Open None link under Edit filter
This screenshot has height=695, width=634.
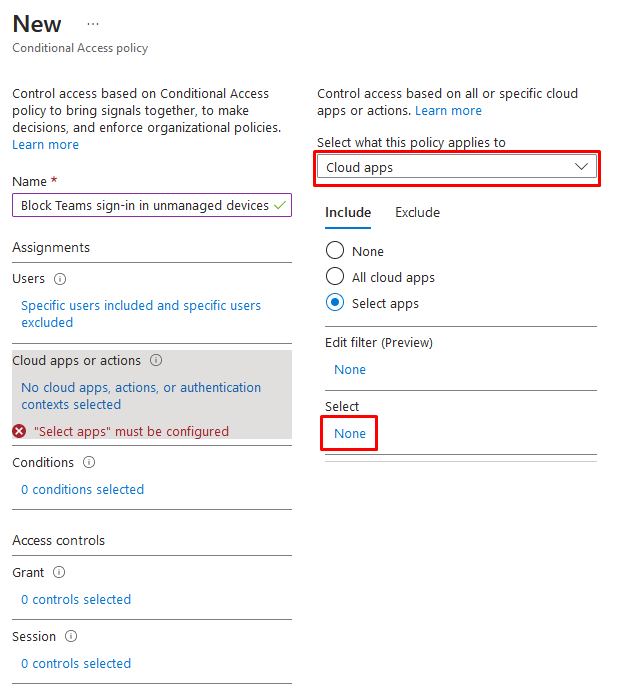coord(350,369)
